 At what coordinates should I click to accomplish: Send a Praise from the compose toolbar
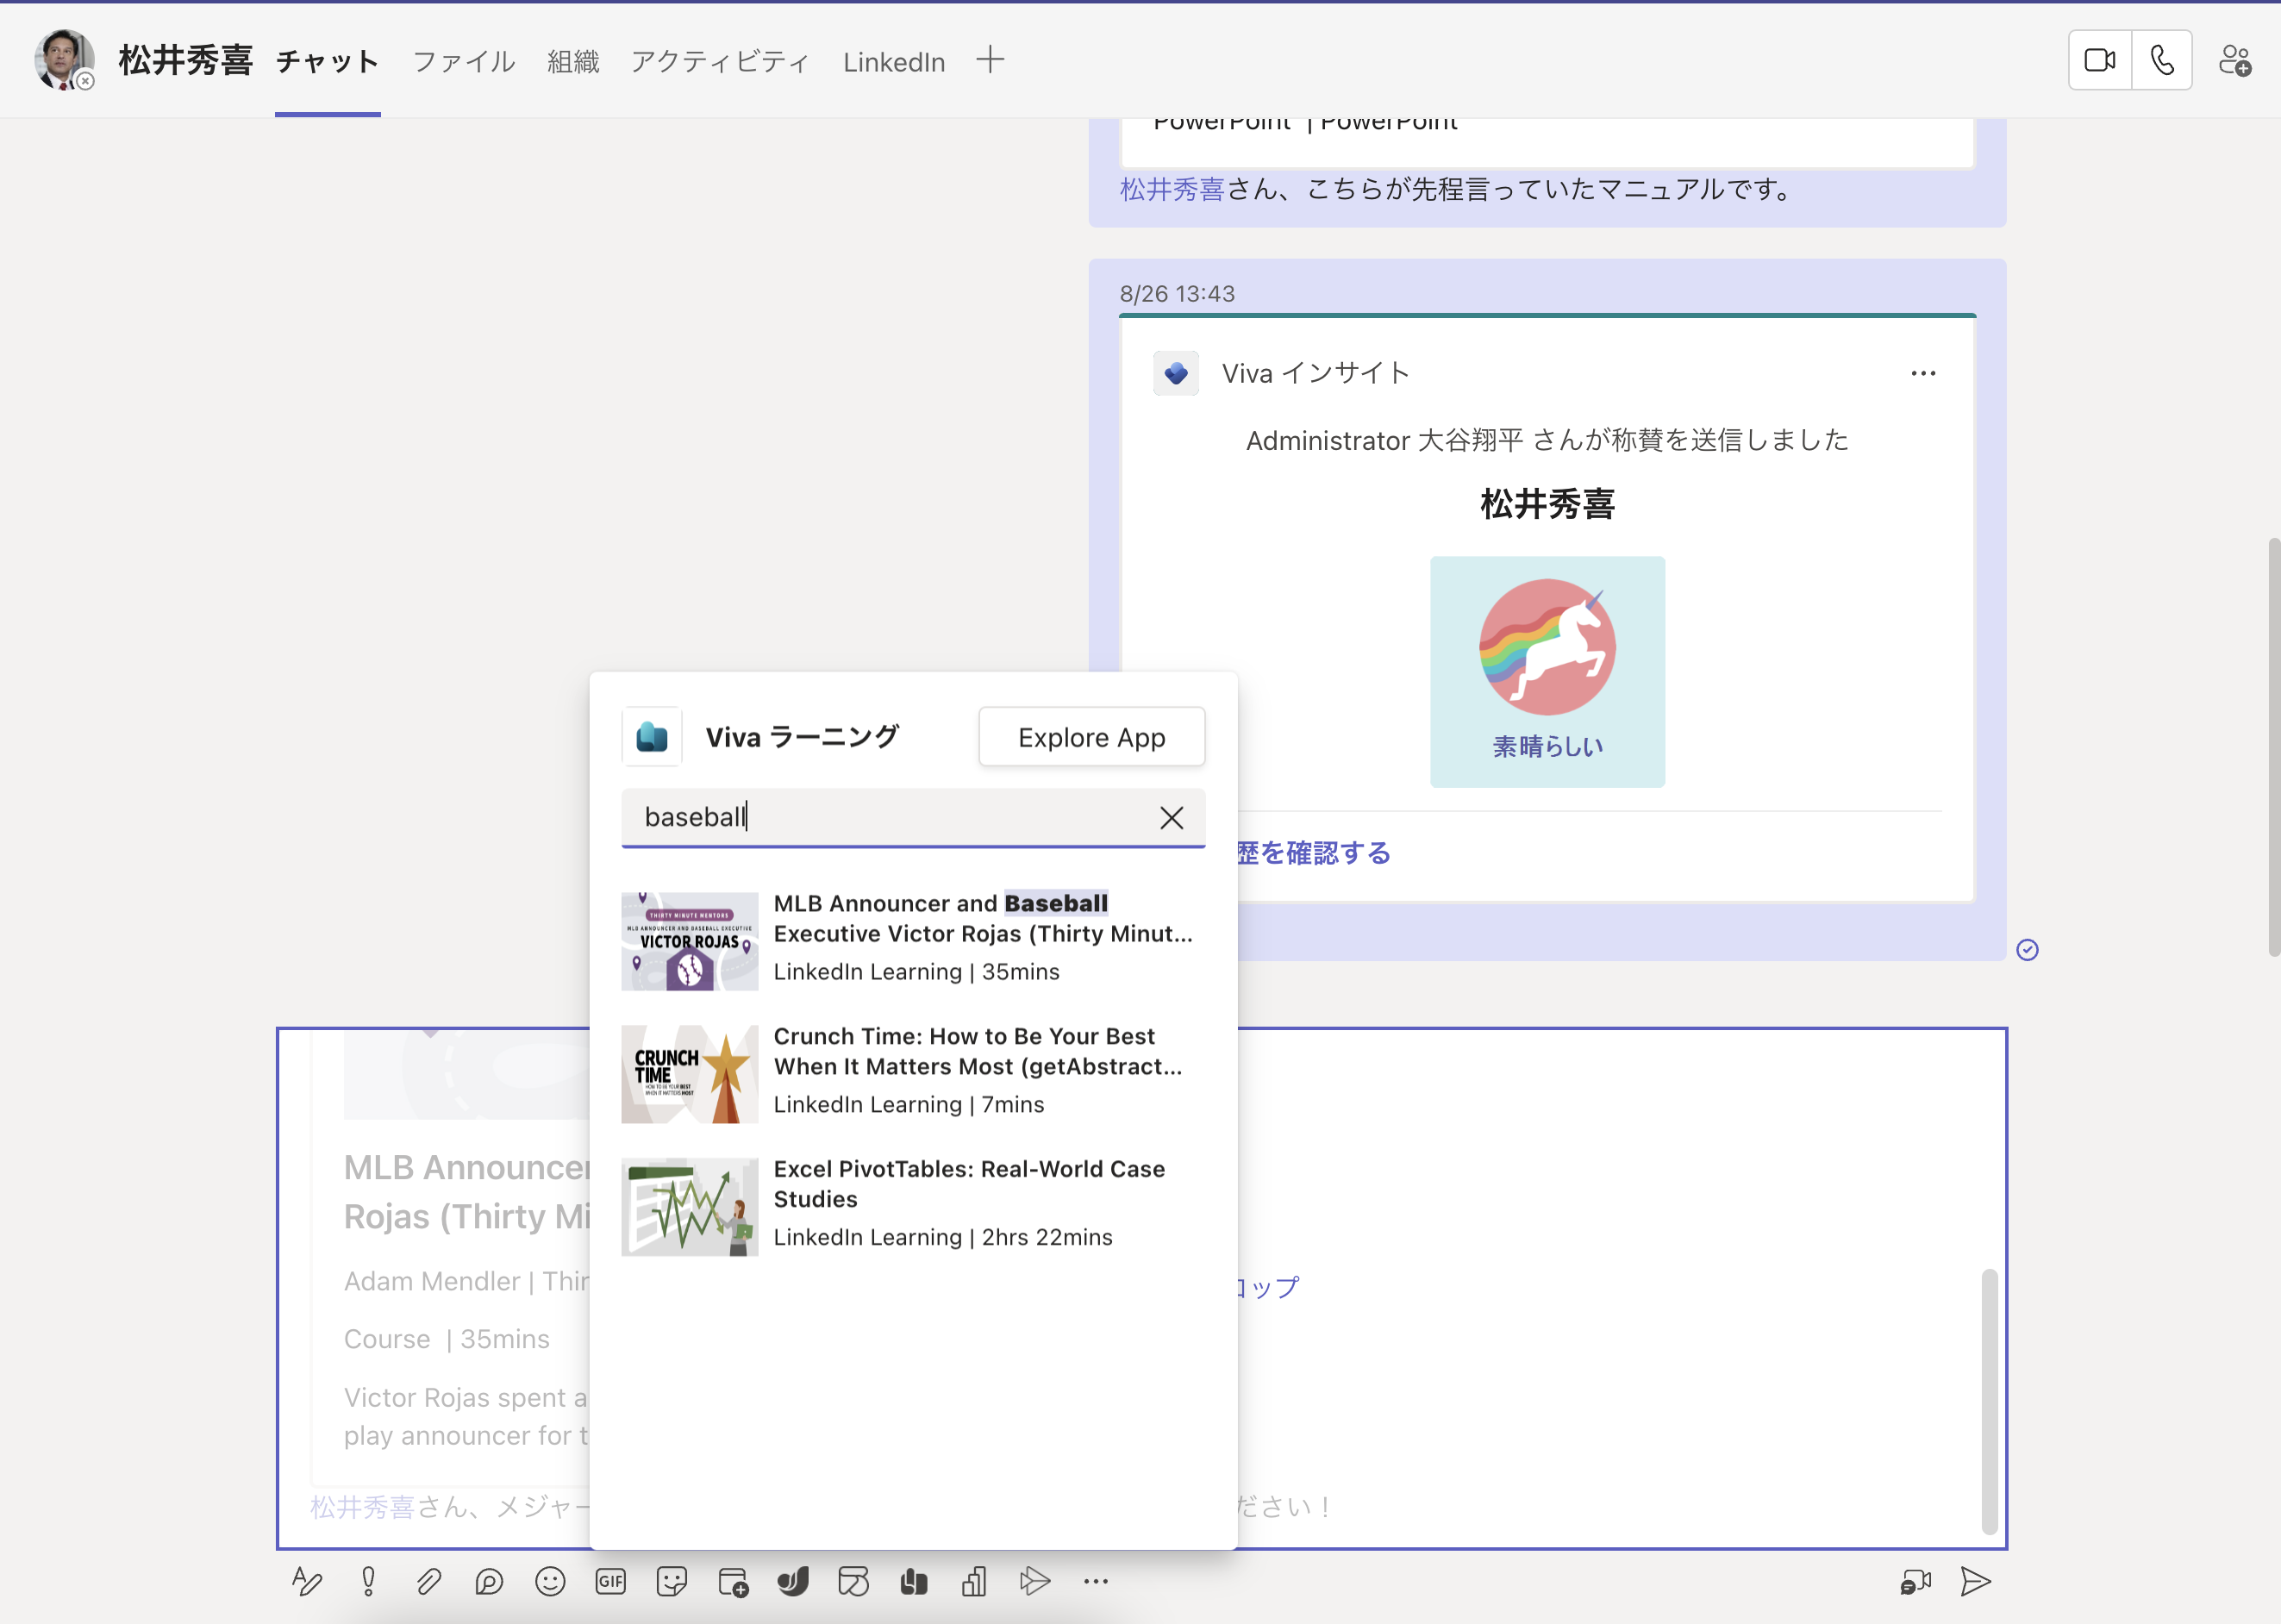(x=913, y=1581)
